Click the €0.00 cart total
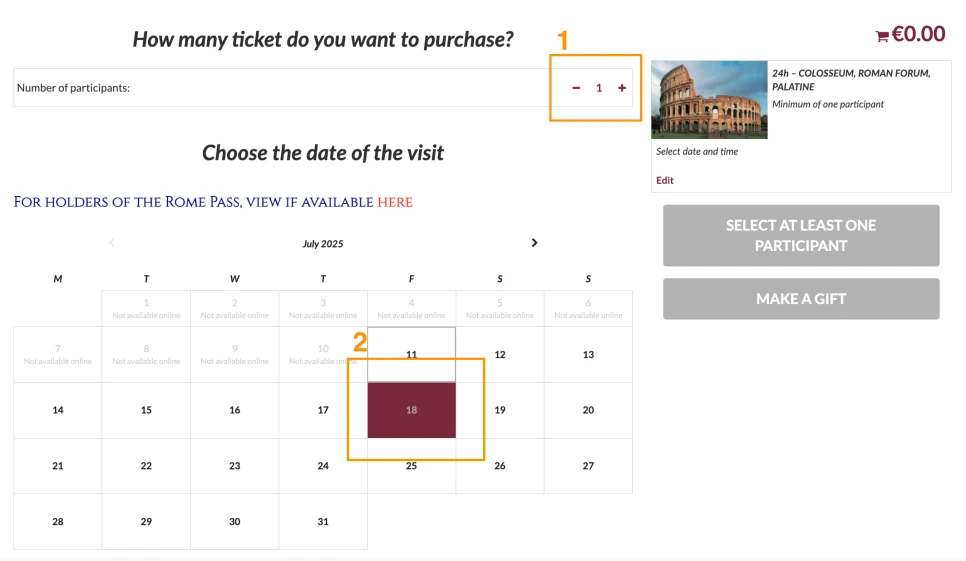966x561 pixels. 918,34
